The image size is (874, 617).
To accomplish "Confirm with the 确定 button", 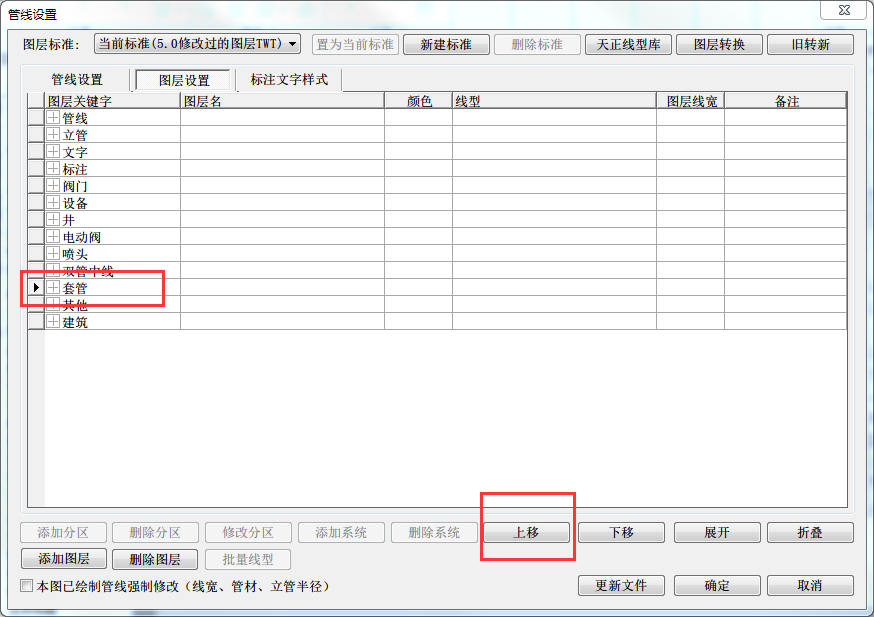I will click(x=717, y=585).
